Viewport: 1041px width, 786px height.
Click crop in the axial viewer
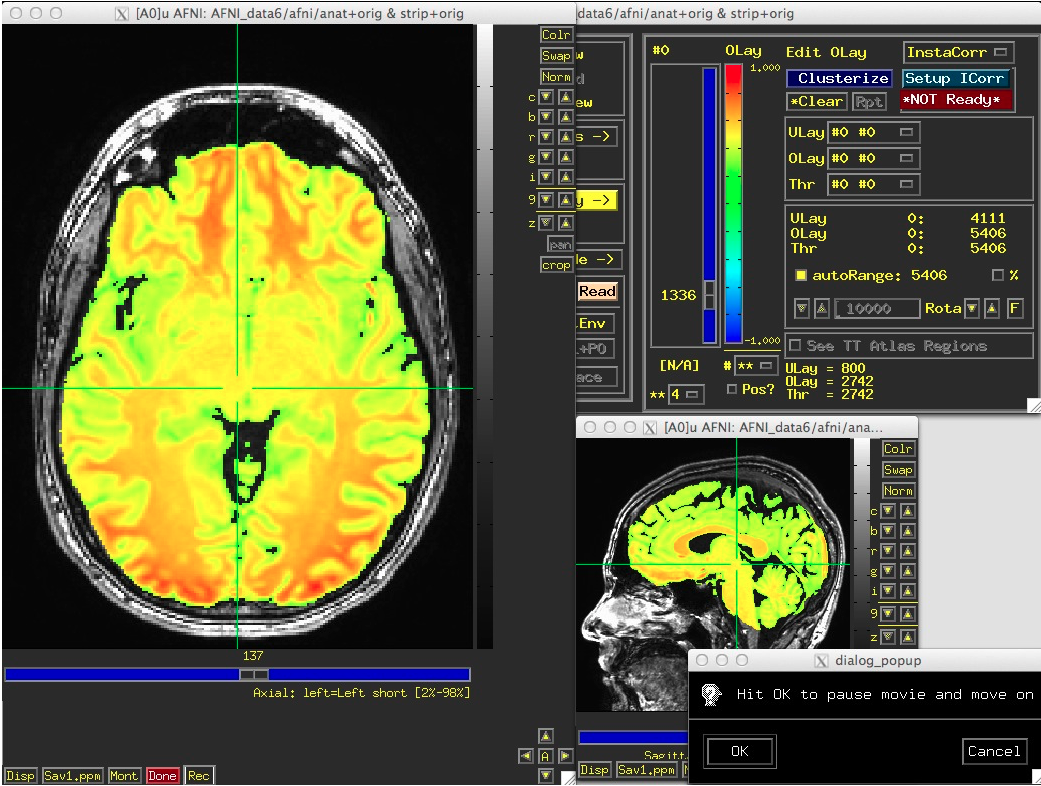pos(556,265)
